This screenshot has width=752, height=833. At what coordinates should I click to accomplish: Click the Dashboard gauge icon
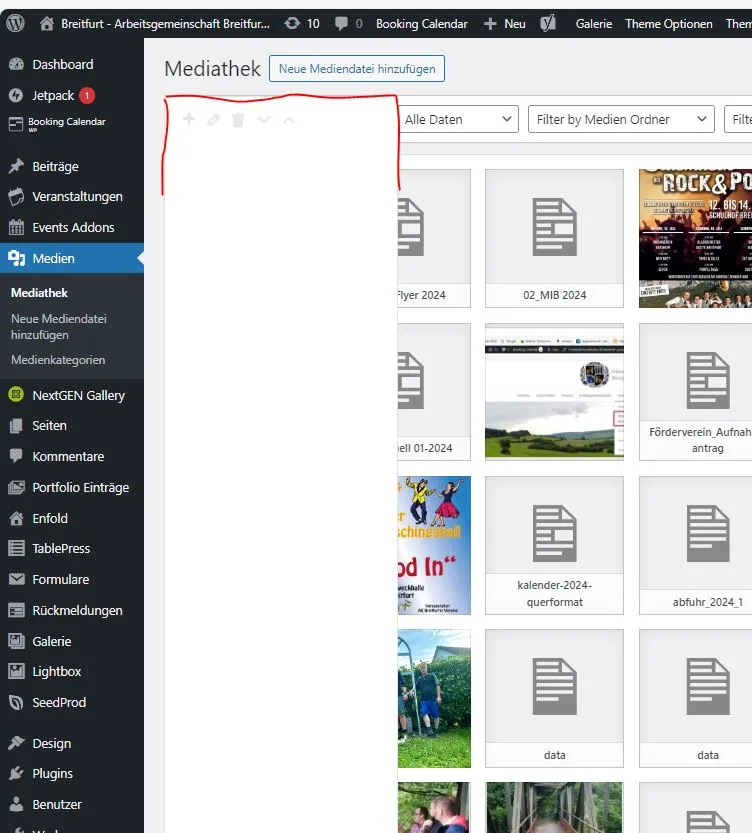[x=16, y=64]
